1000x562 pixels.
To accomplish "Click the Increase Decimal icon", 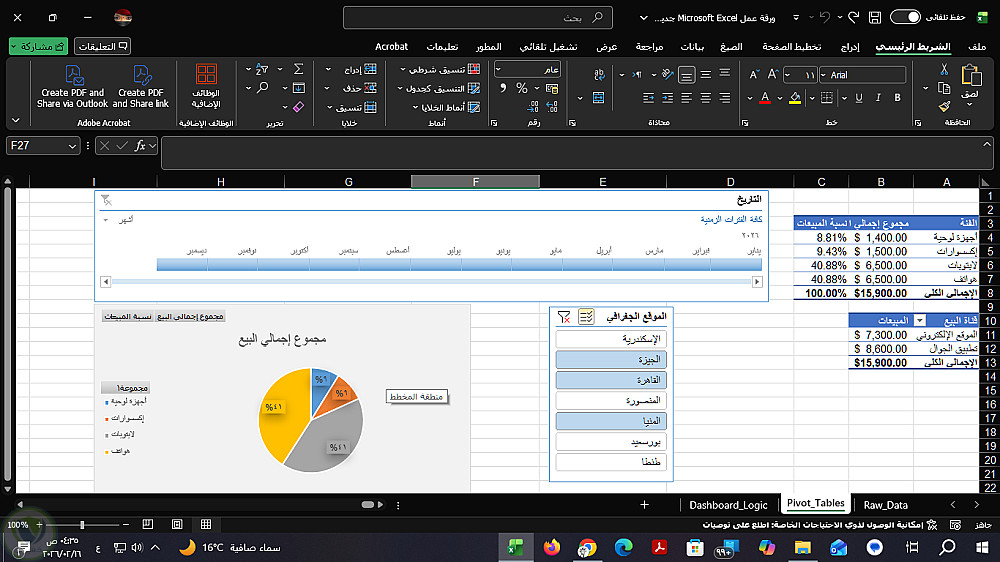I will (552, 107).
